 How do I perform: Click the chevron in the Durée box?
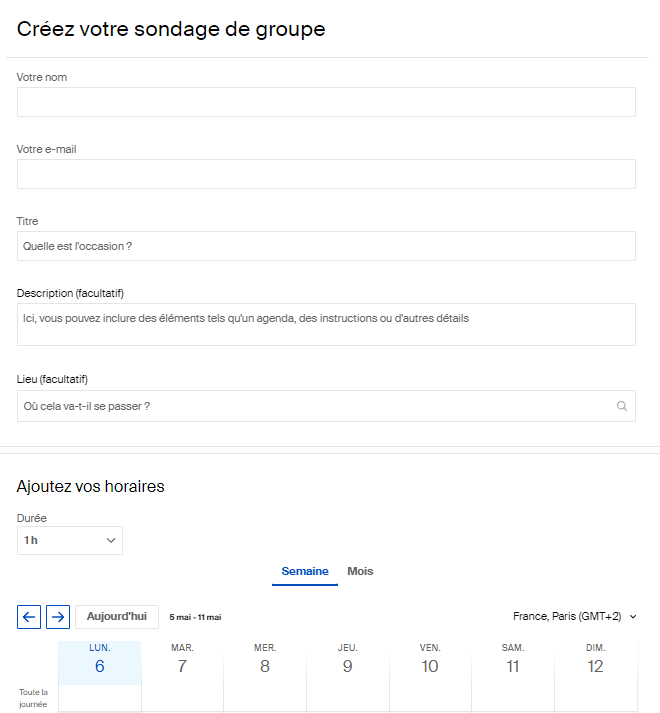[111, 540]
